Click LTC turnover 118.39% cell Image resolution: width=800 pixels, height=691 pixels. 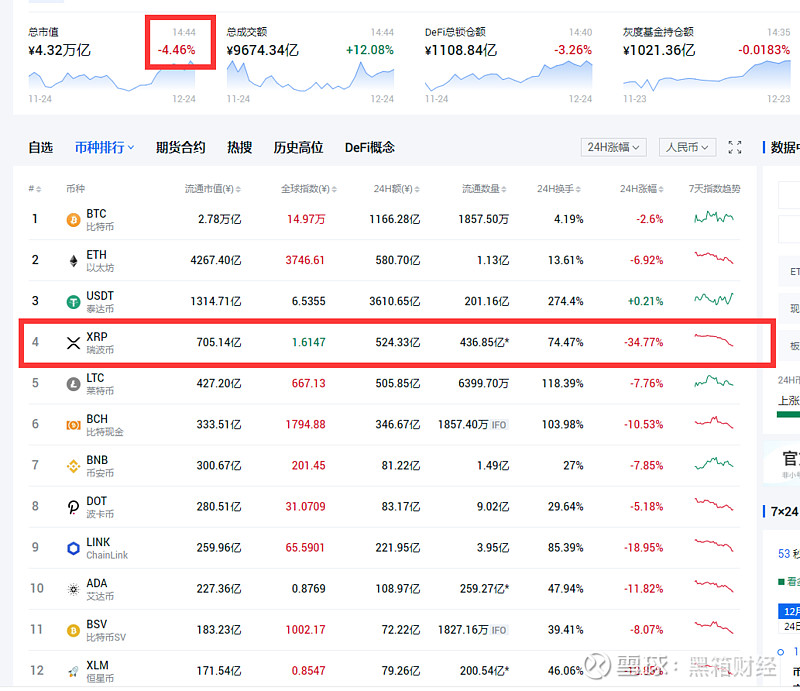562,383
